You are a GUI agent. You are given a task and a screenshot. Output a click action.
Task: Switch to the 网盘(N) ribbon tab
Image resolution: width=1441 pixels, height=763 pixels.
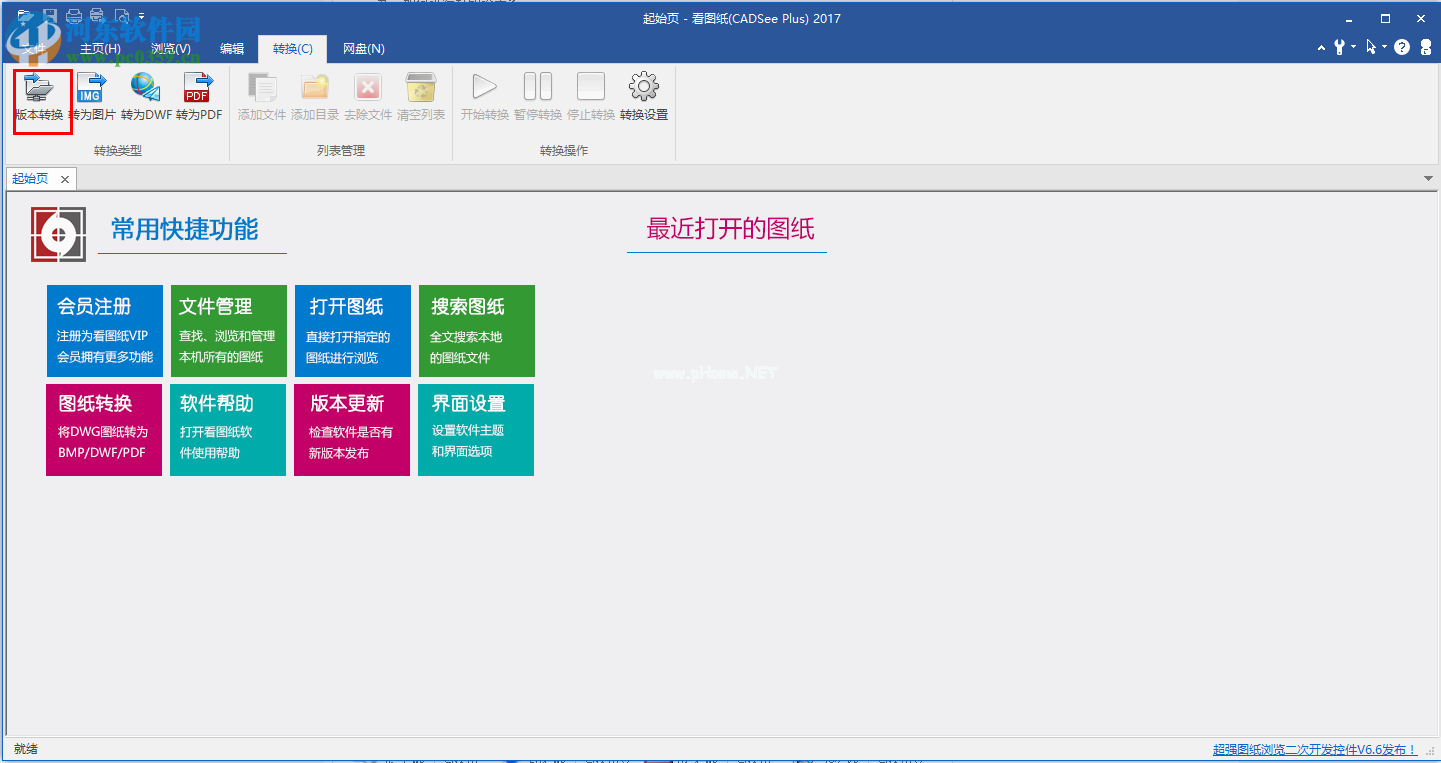[x=364, y=49]
